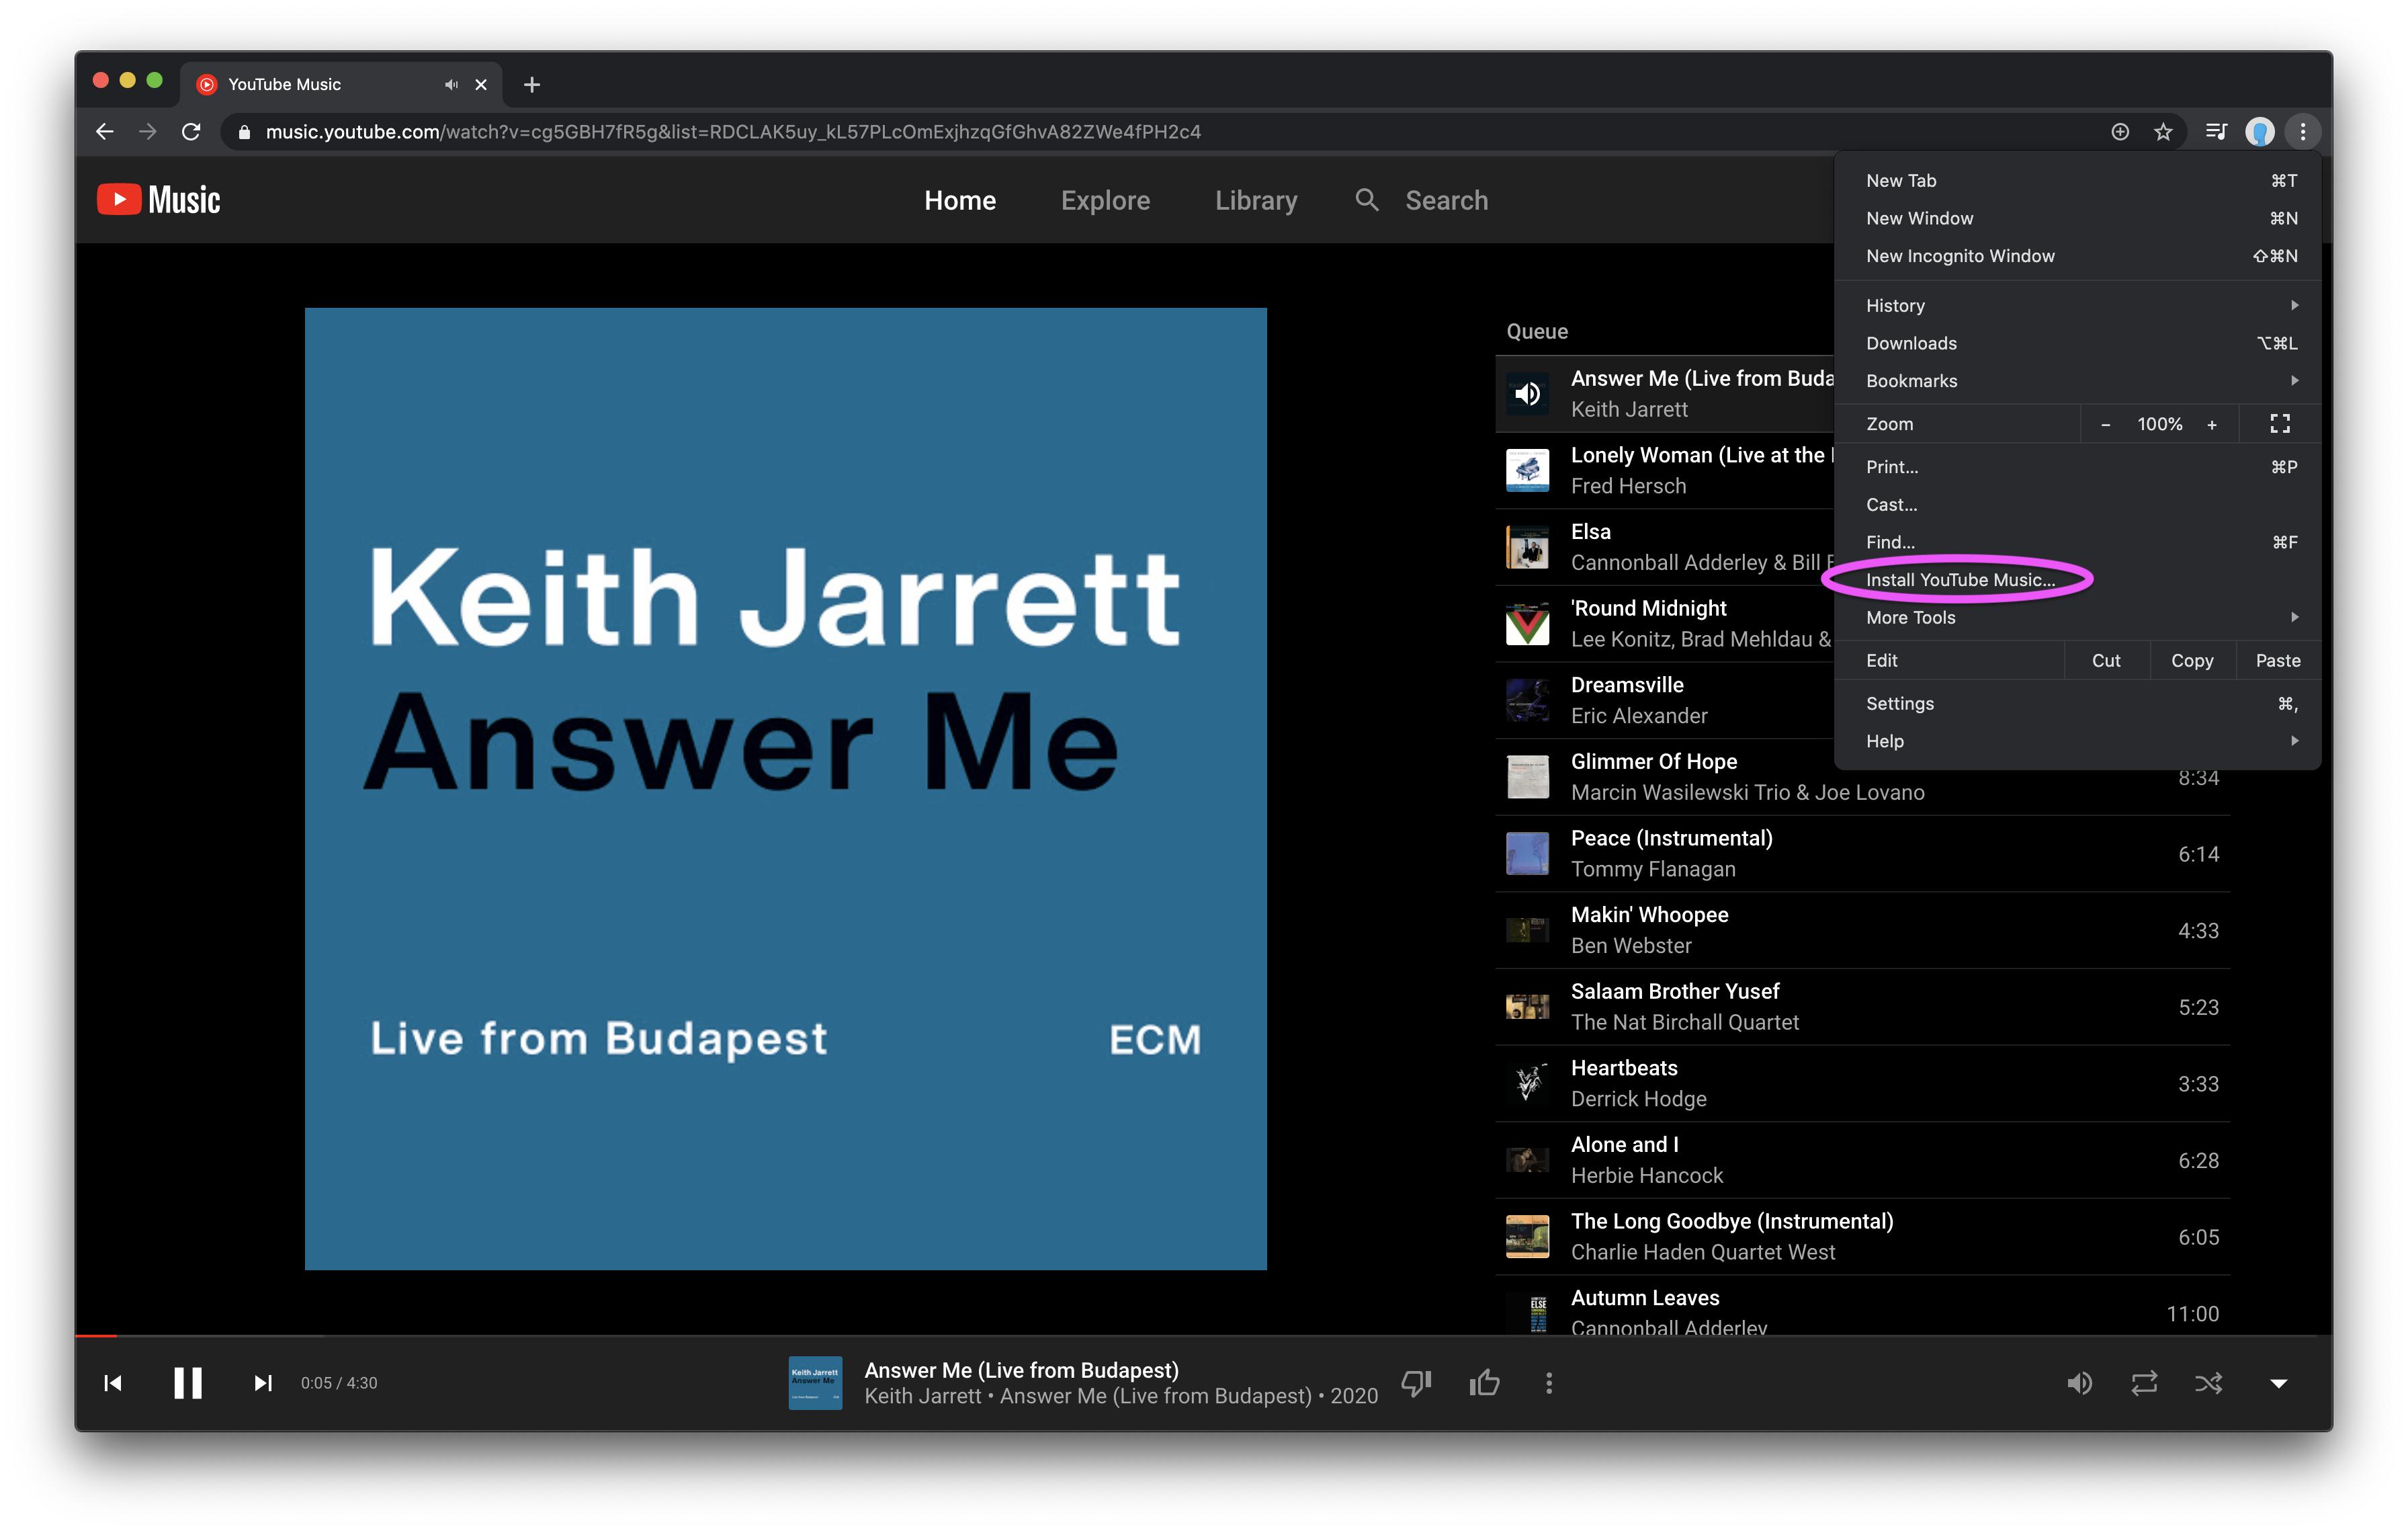Screen dimensions: 2408x1531
Task: Increase zoom with plus button
Action: [2212, 424]
